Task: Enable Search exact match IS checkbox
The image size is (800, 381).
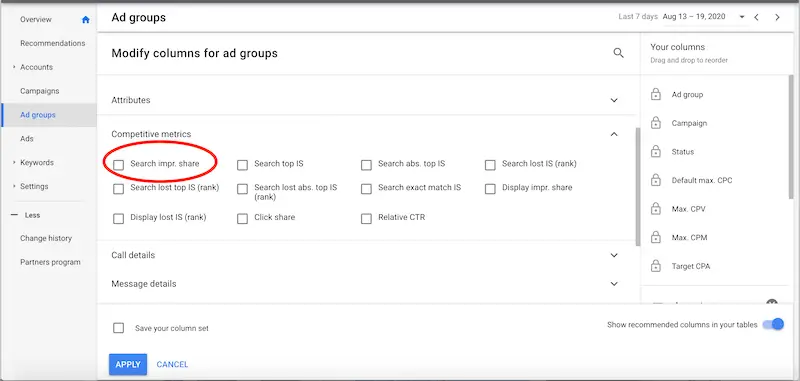Action: click(x=366, y=189)
